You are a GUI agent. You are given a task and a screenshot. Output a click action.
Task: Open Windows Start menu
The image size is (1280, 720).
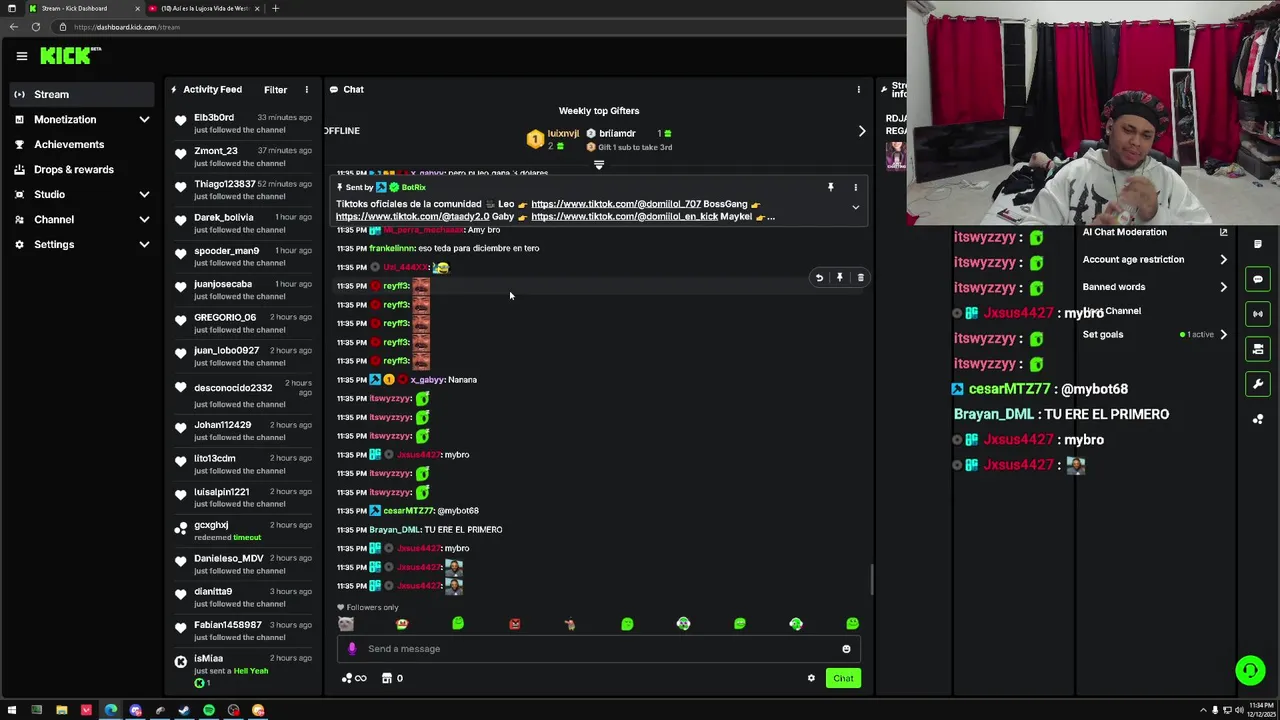pyautogui.click(x=12, y=710)
